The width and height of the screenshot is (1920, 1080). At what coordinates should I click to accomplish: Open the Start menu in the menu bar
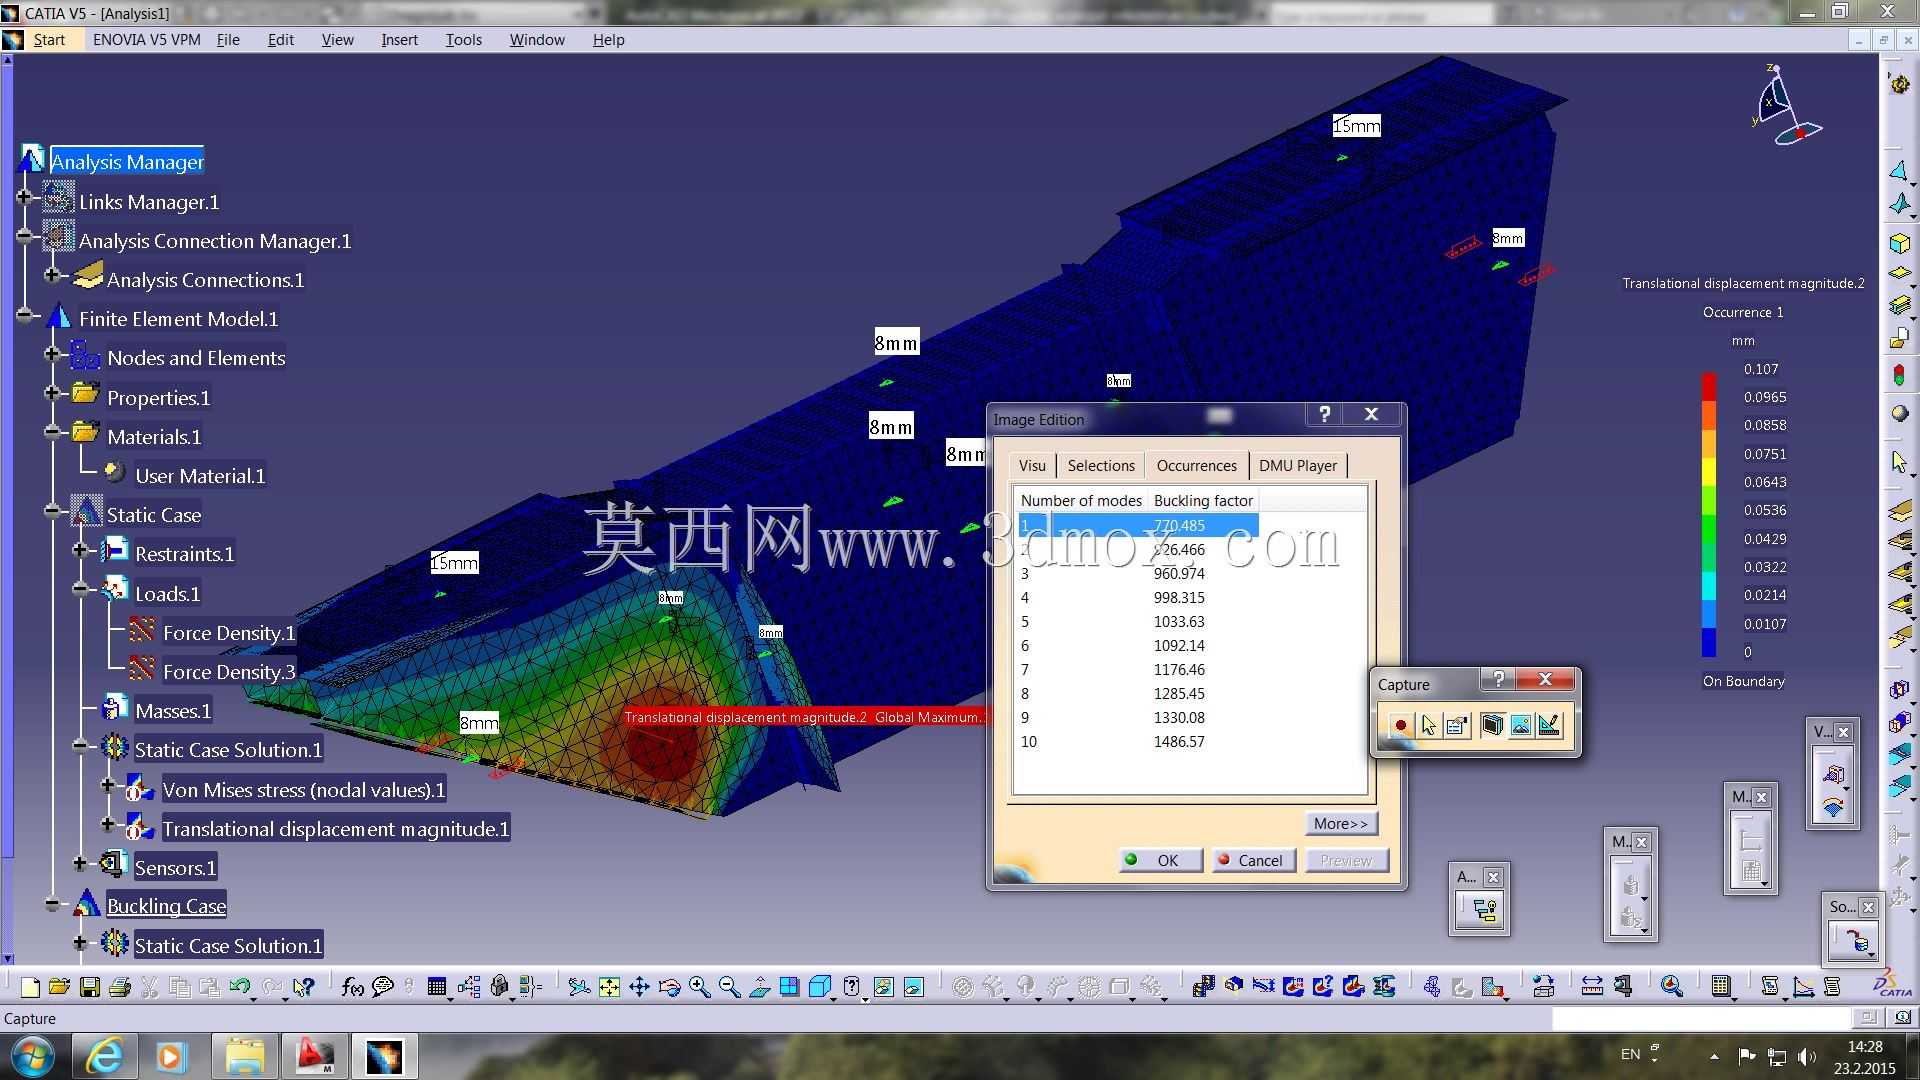coord(49,40)
